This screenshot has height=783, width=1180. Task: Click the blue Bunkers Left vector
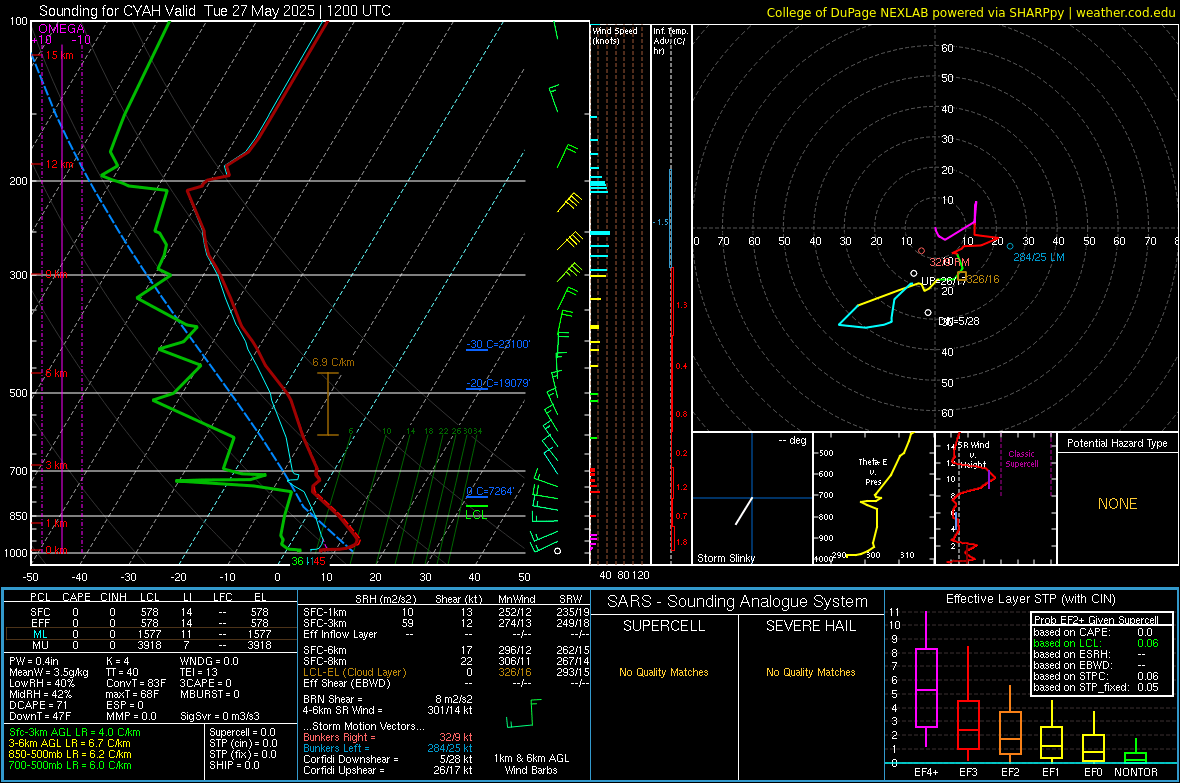point(388,748)
